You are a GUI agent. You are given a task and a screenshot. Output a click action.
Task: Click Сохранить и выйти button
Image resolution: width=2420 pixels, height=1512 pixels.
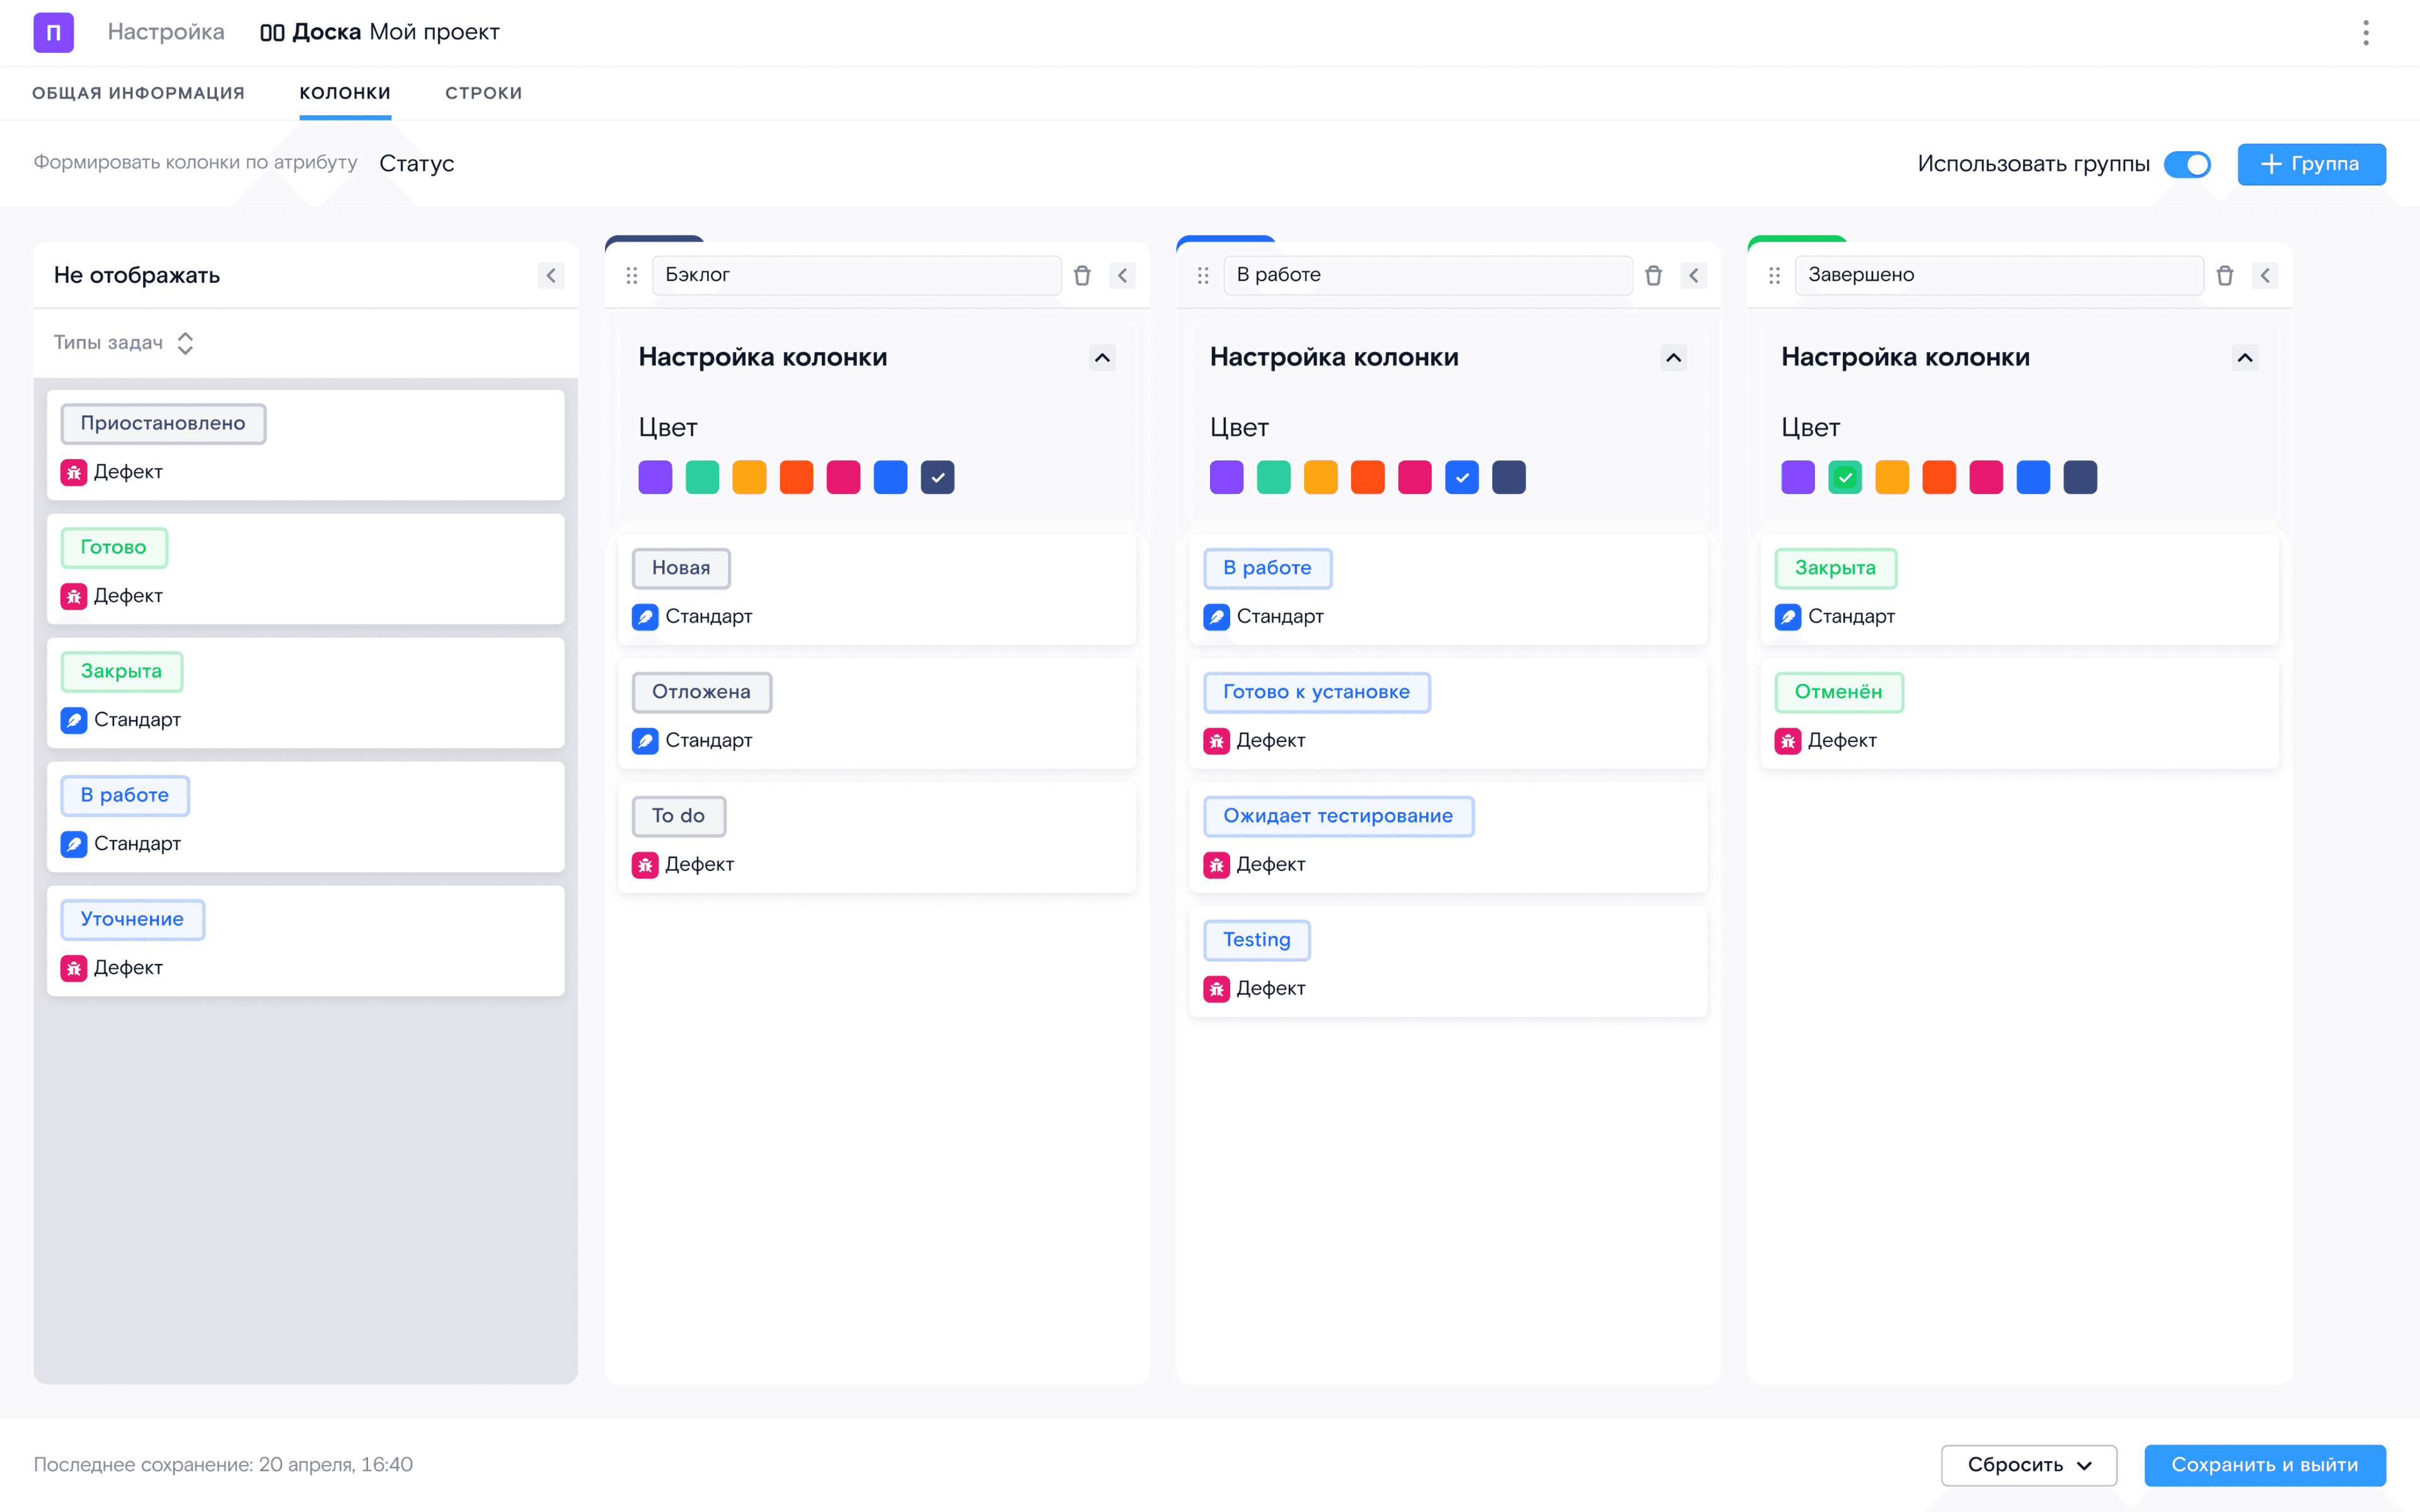click(x=2265, y=1465)
